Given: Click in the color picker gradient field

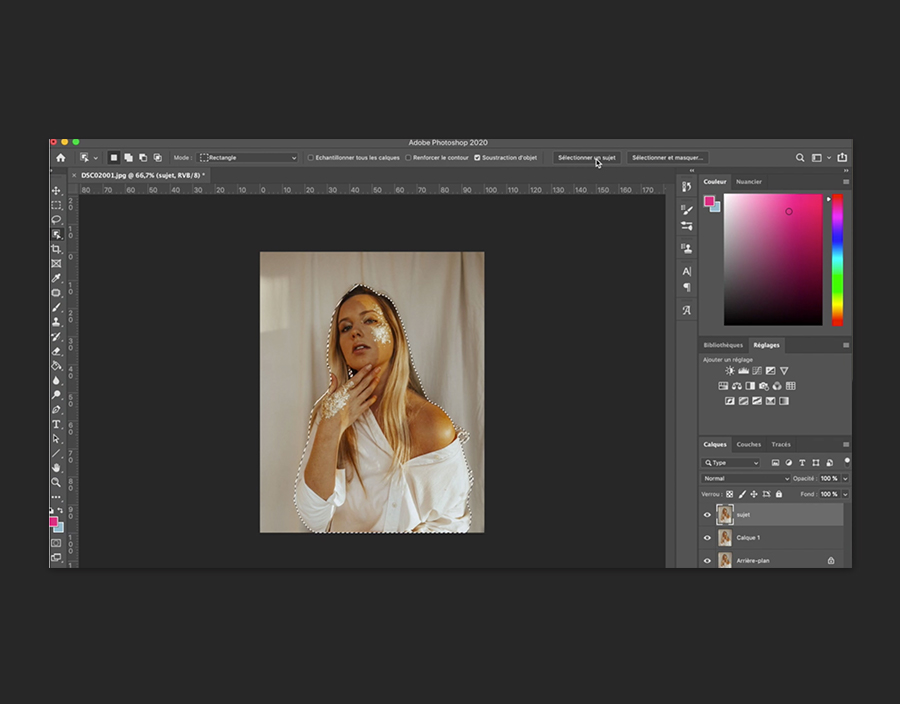Looking at the screenshot, I should point(772,258).
